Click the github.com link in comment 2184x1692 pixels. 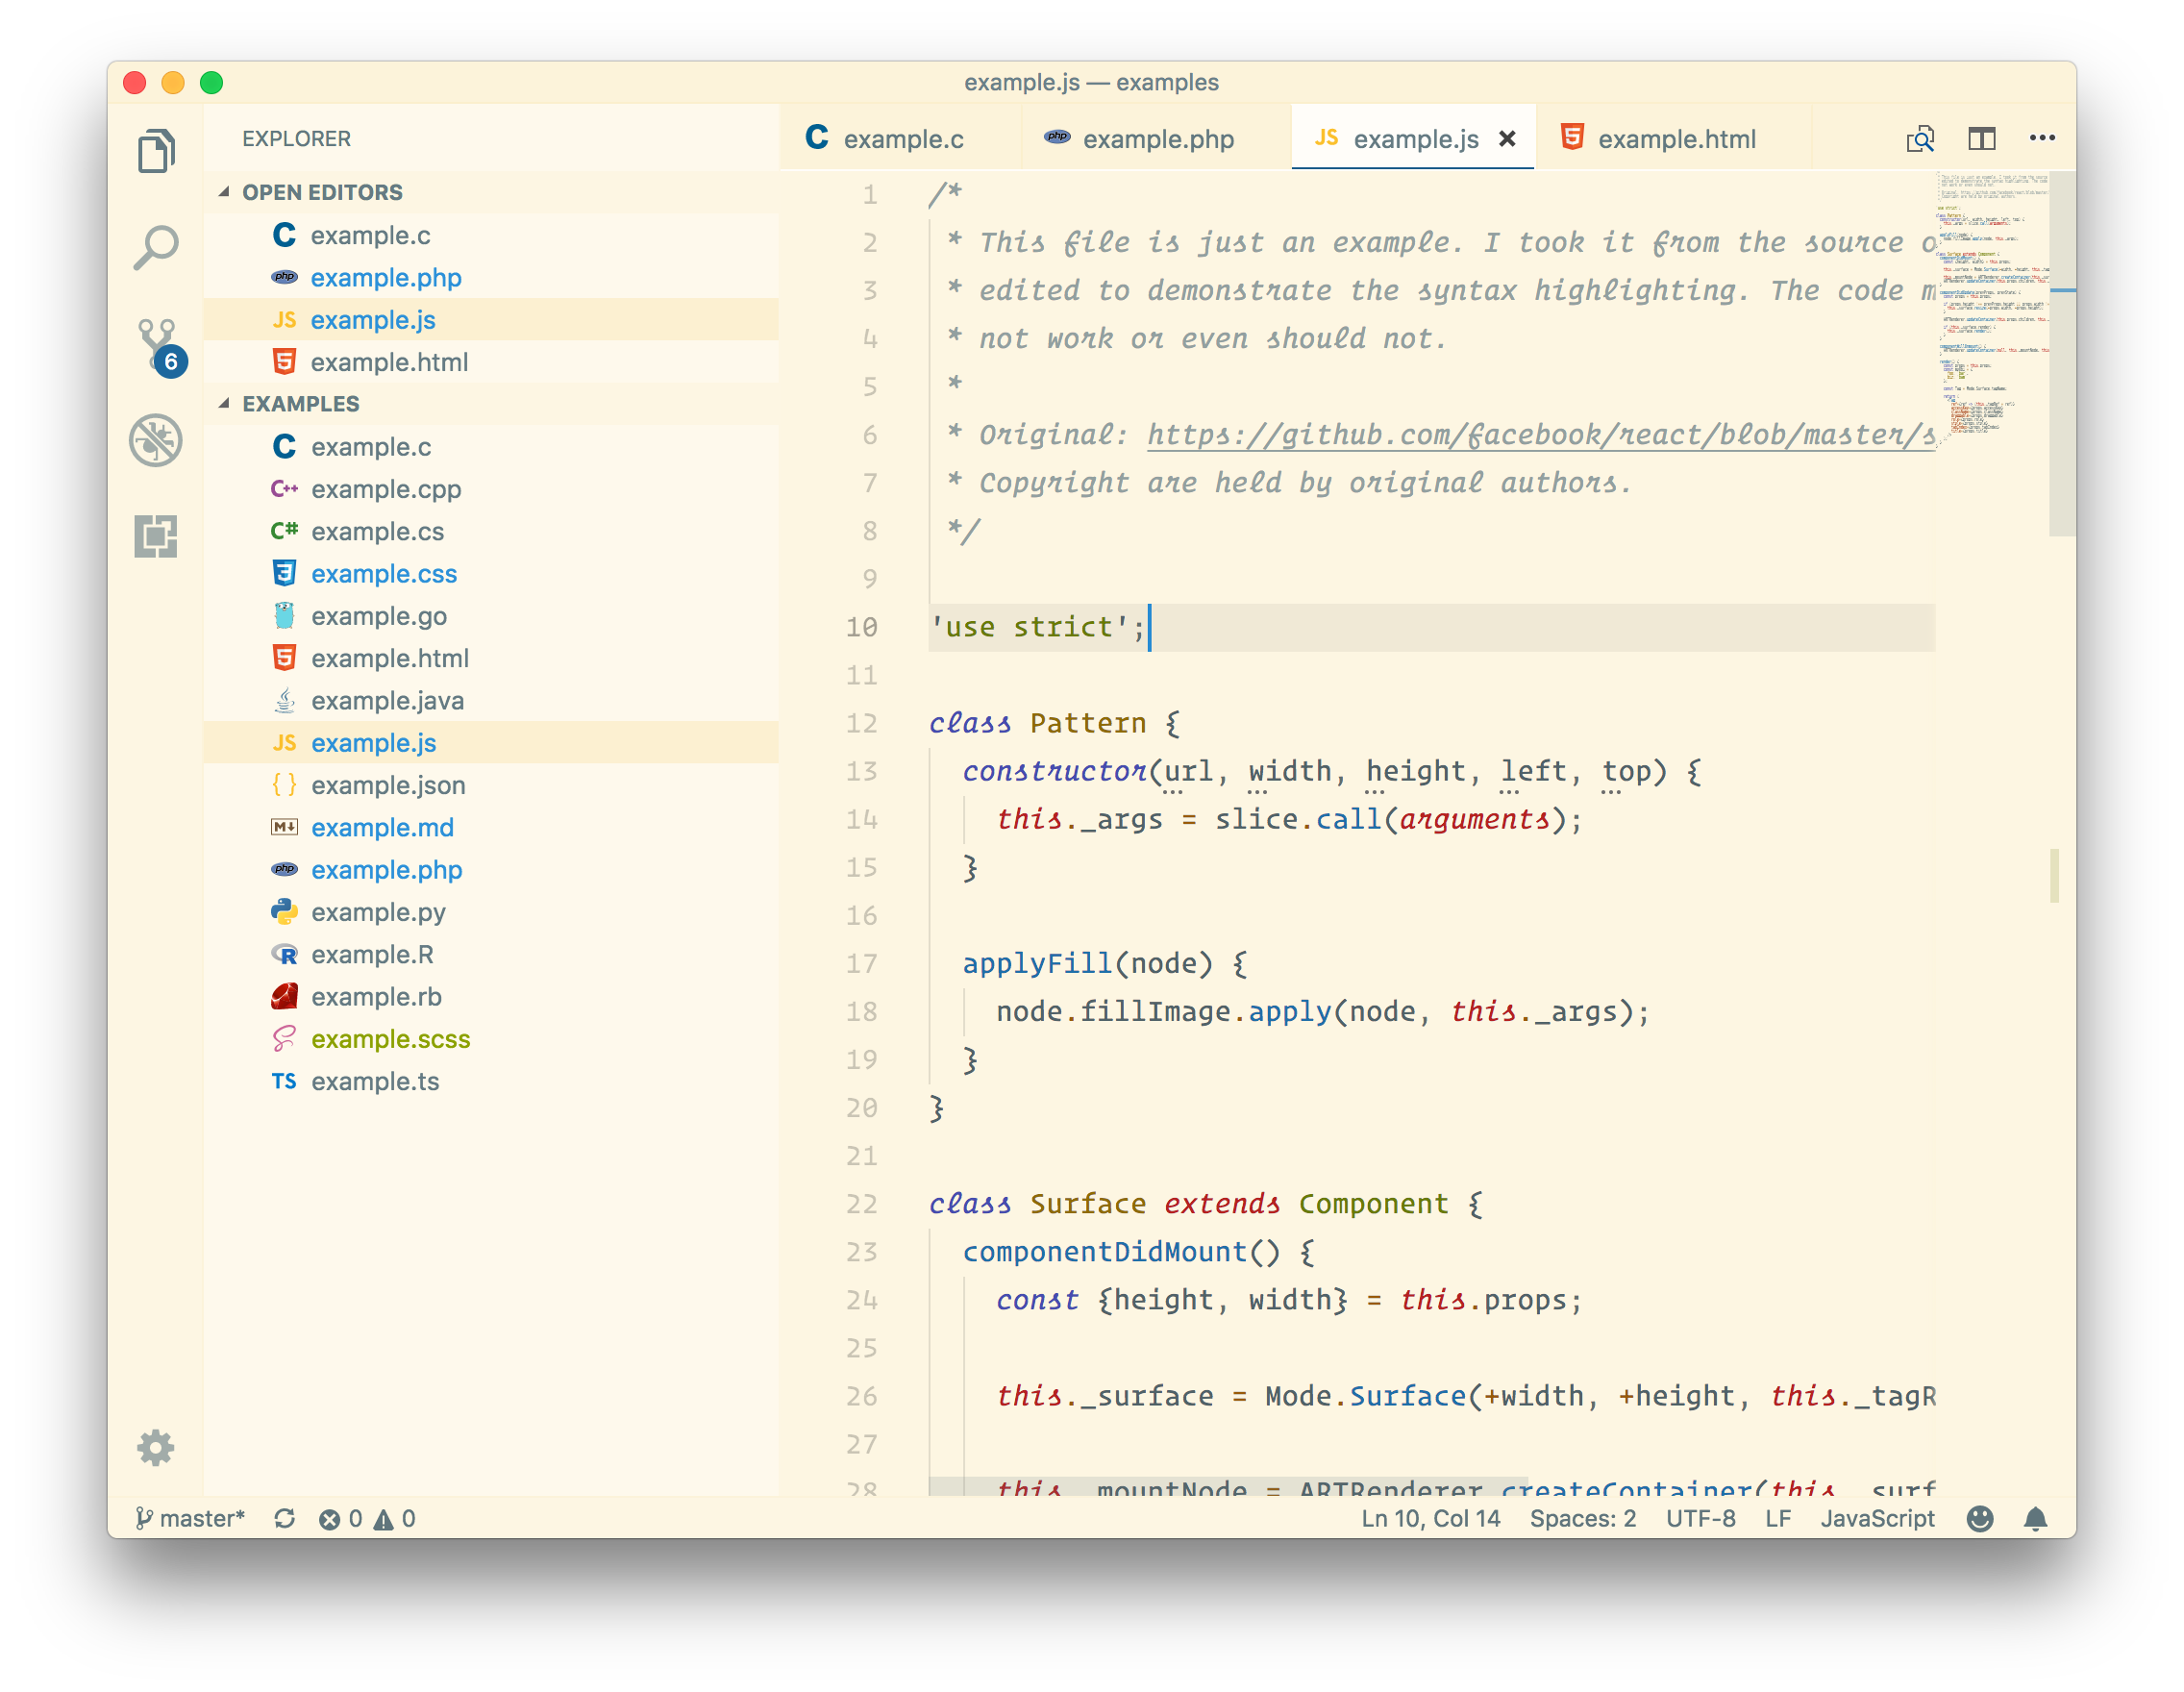tap(1540, 435)
